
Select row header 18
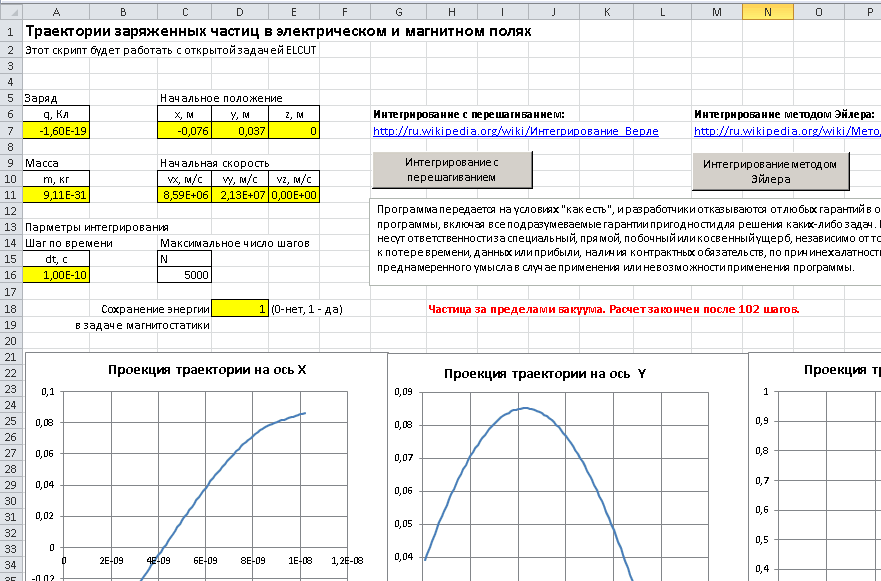11,308
